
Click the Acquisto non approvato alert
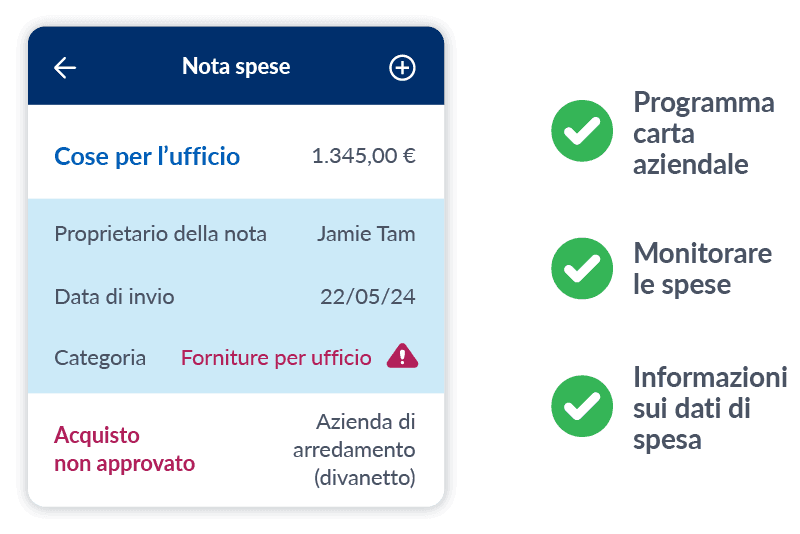[124, 450]
